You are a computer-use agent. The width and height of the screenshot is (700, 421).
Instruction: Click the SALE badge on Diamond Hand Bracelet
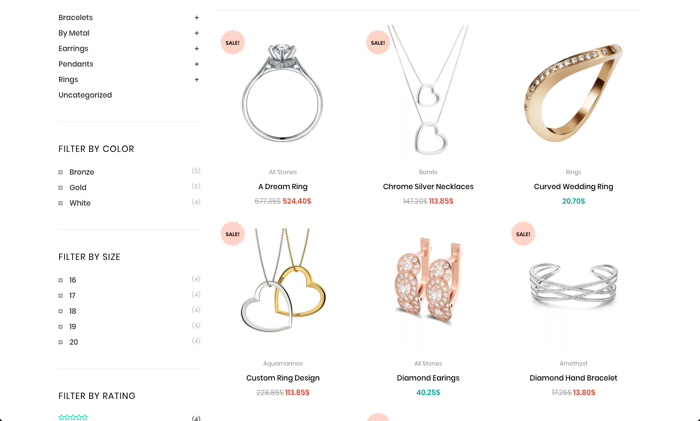coord(523,234)
